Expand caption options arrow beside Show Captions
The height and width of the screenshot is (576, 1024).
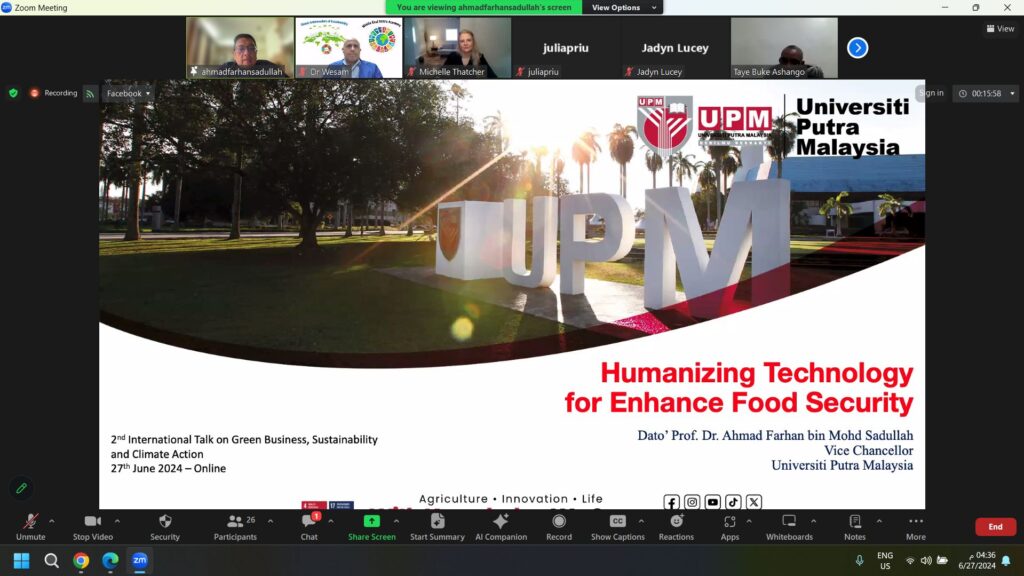coord(641,521)
